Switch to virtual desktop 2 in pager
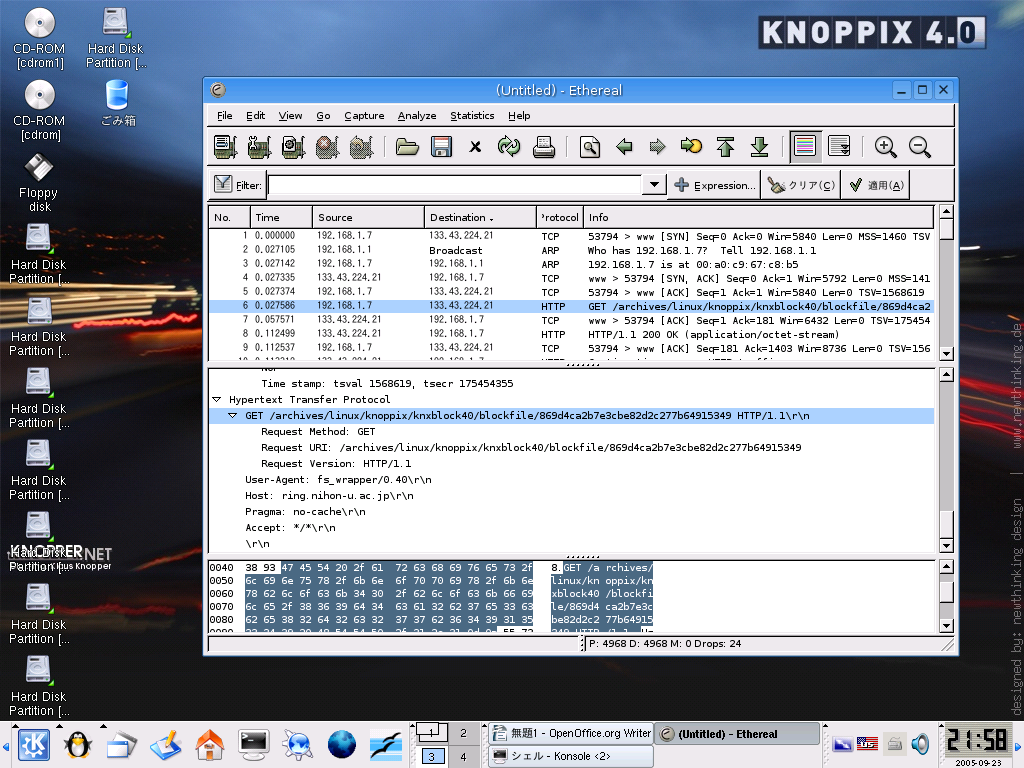 (x=463, y=733)
